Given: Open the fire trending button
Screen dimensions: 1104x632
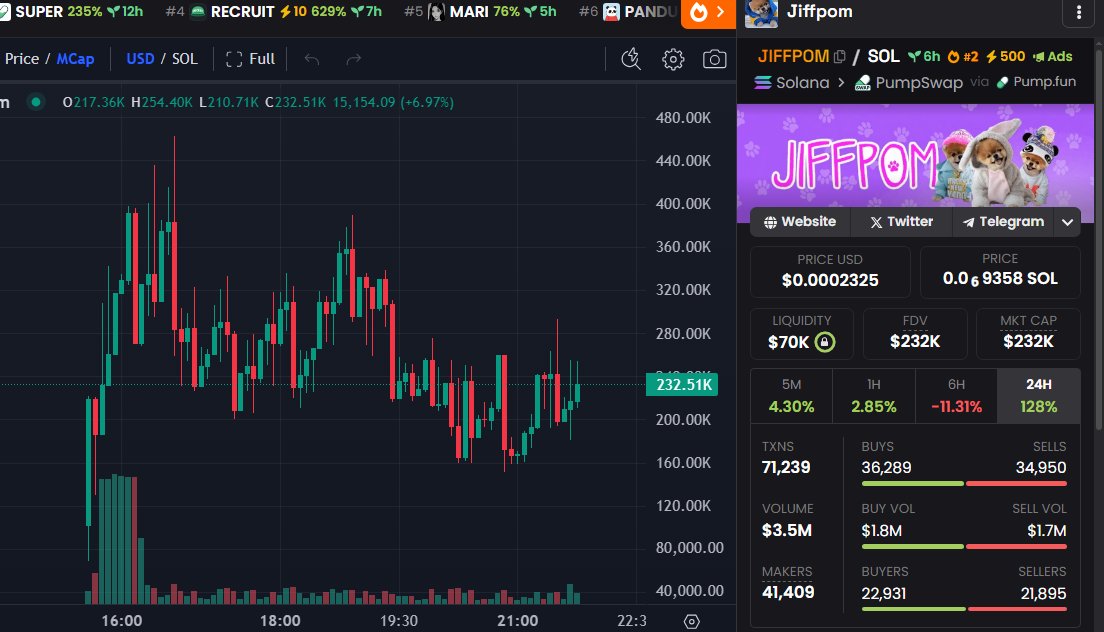Looking at the screenshot, I should (708, 13).
